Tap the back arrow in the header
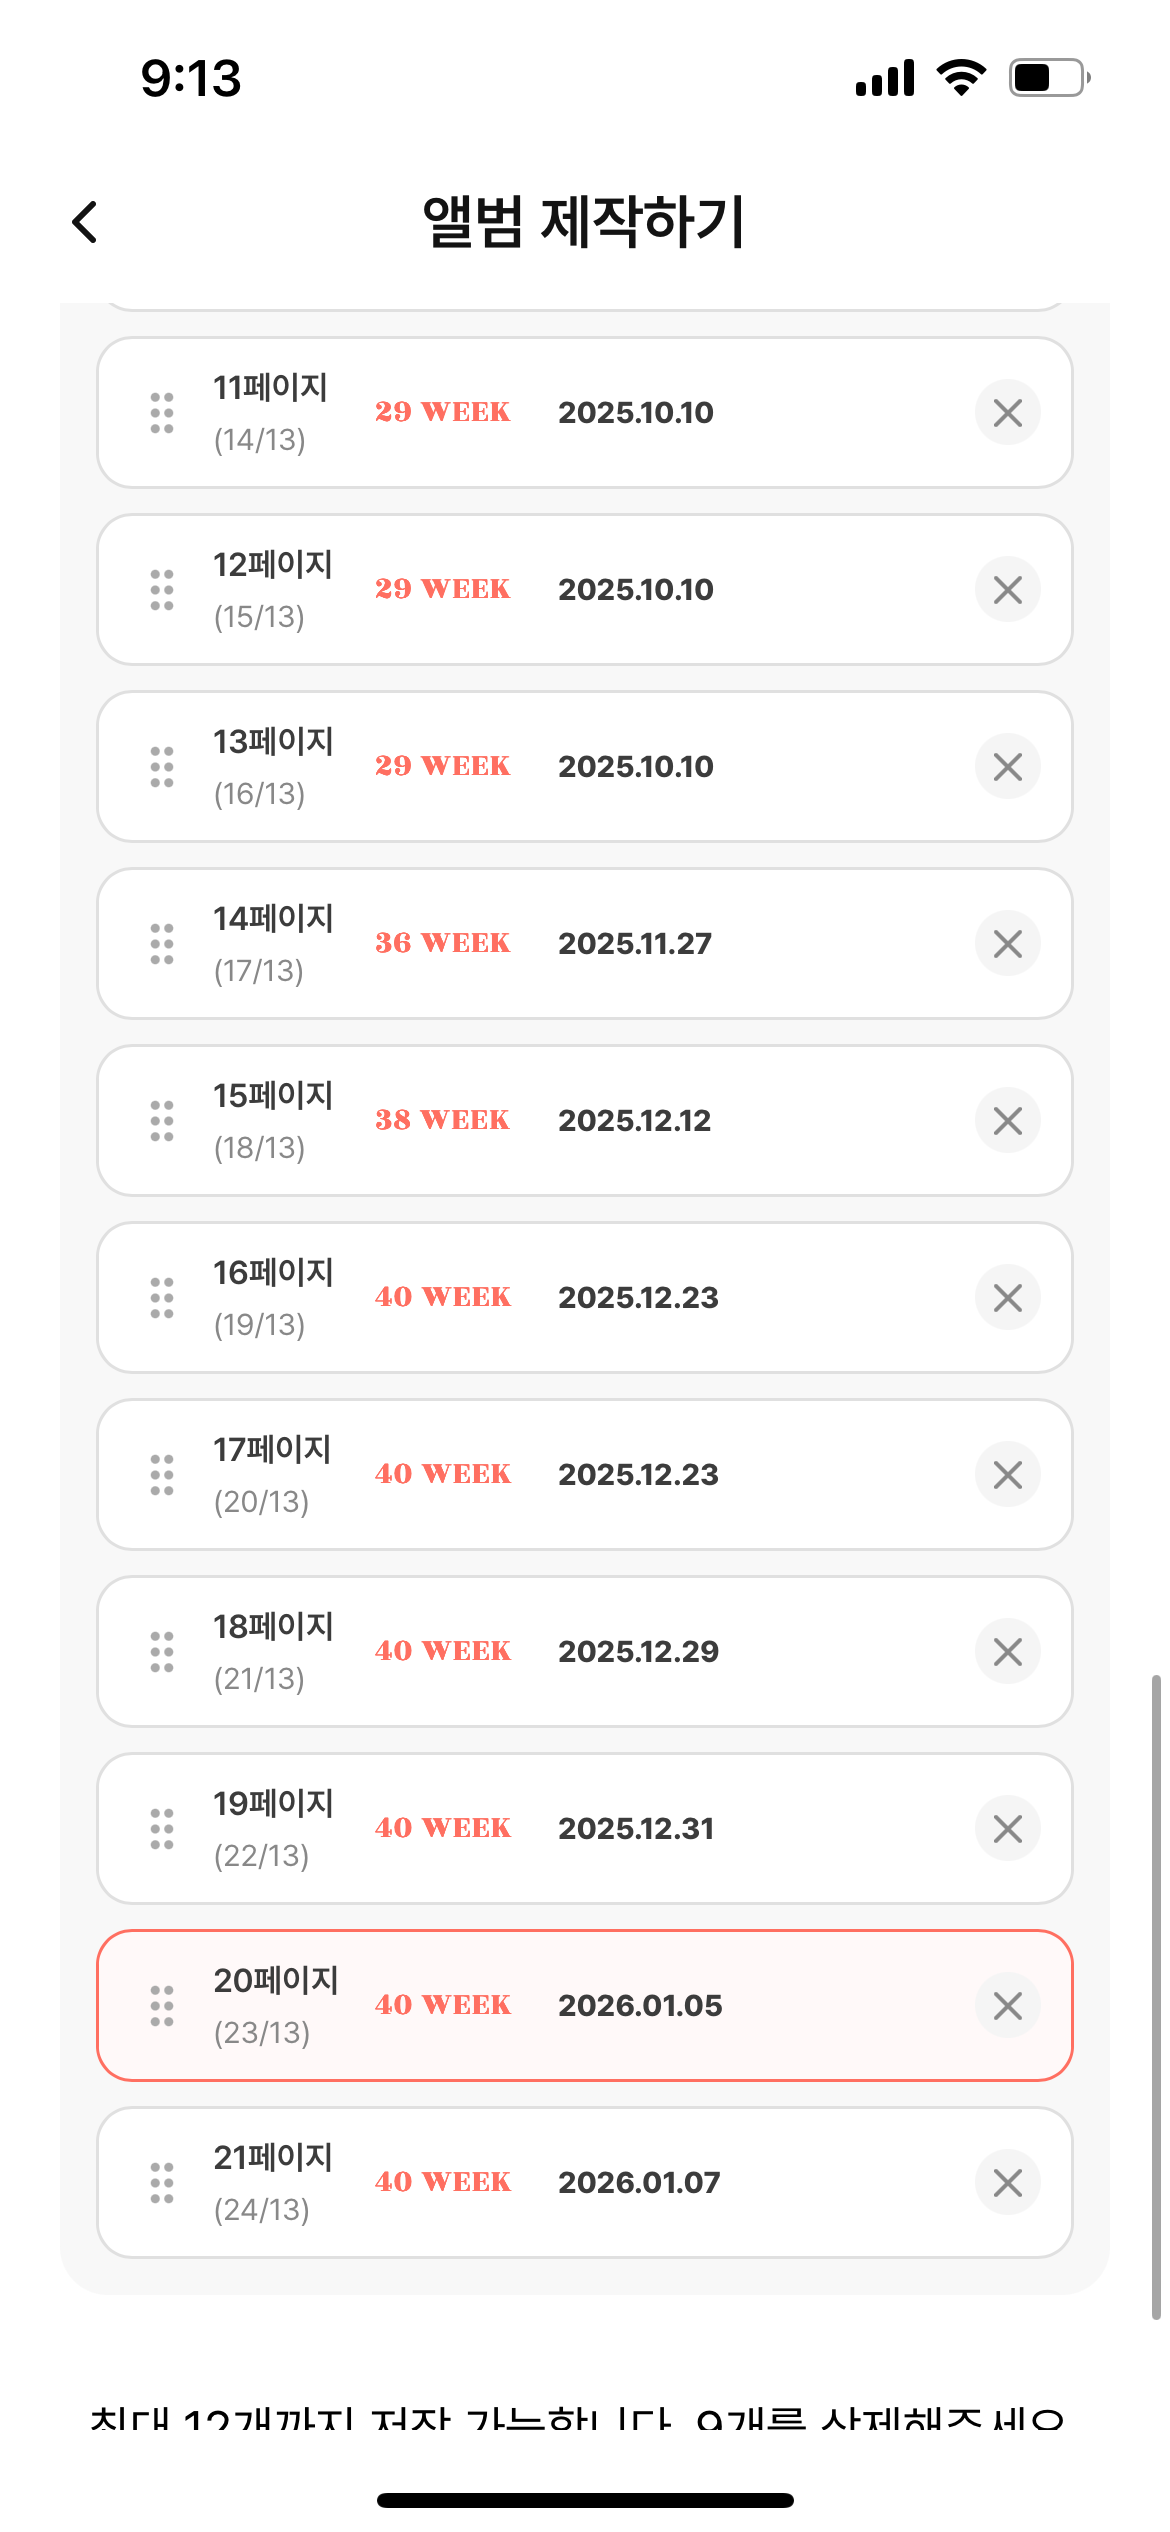 click(x=86, y=222)
